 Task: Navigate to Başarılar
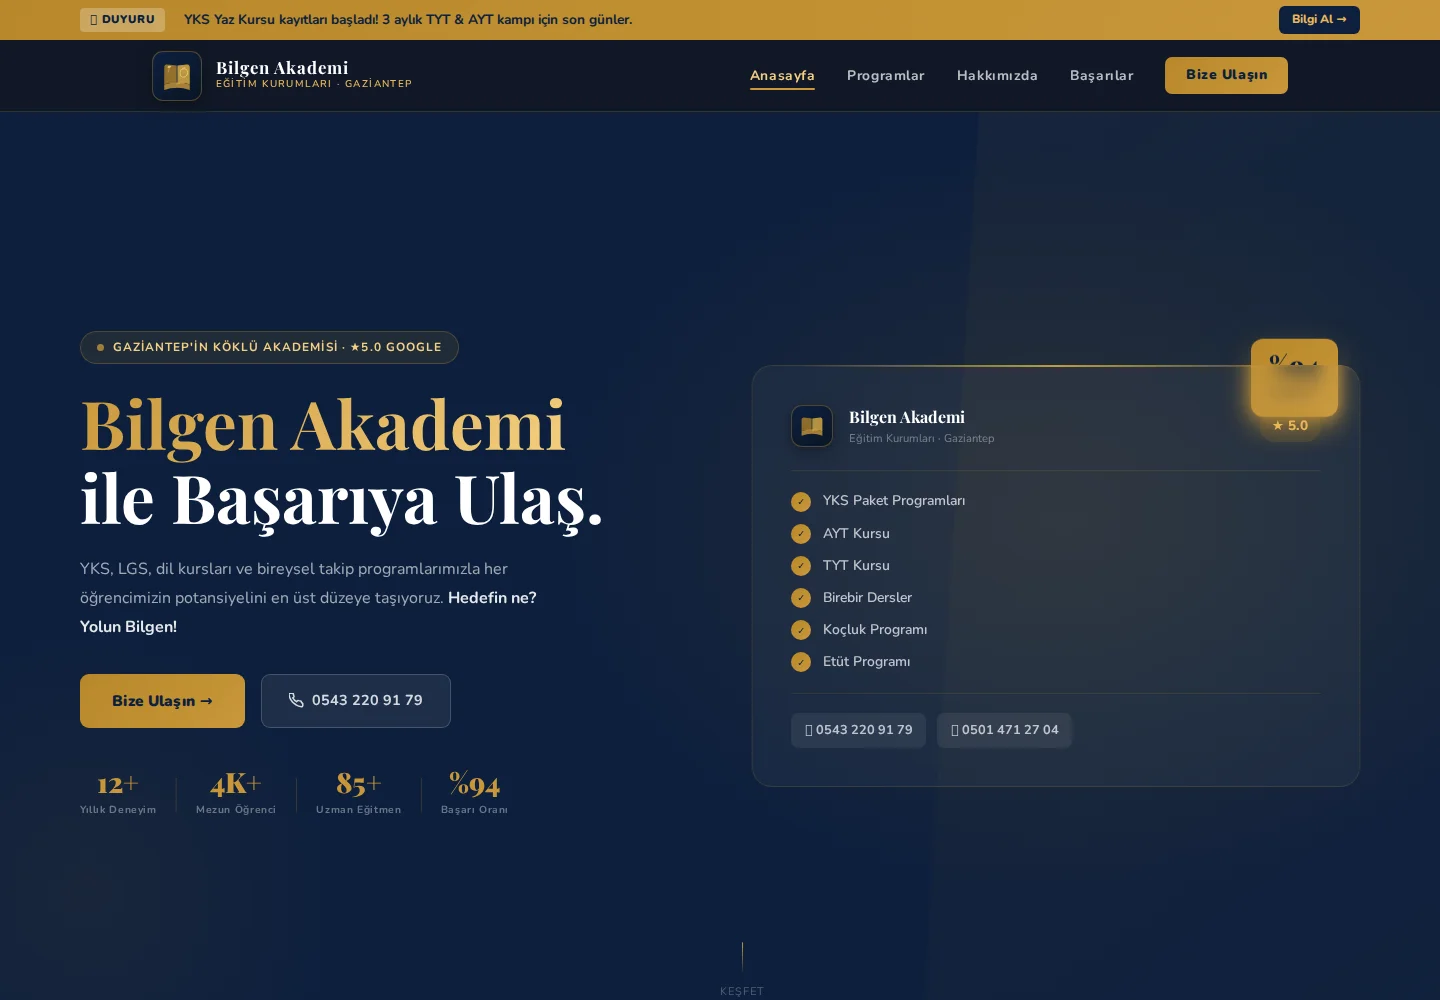tap(1102, 76)
